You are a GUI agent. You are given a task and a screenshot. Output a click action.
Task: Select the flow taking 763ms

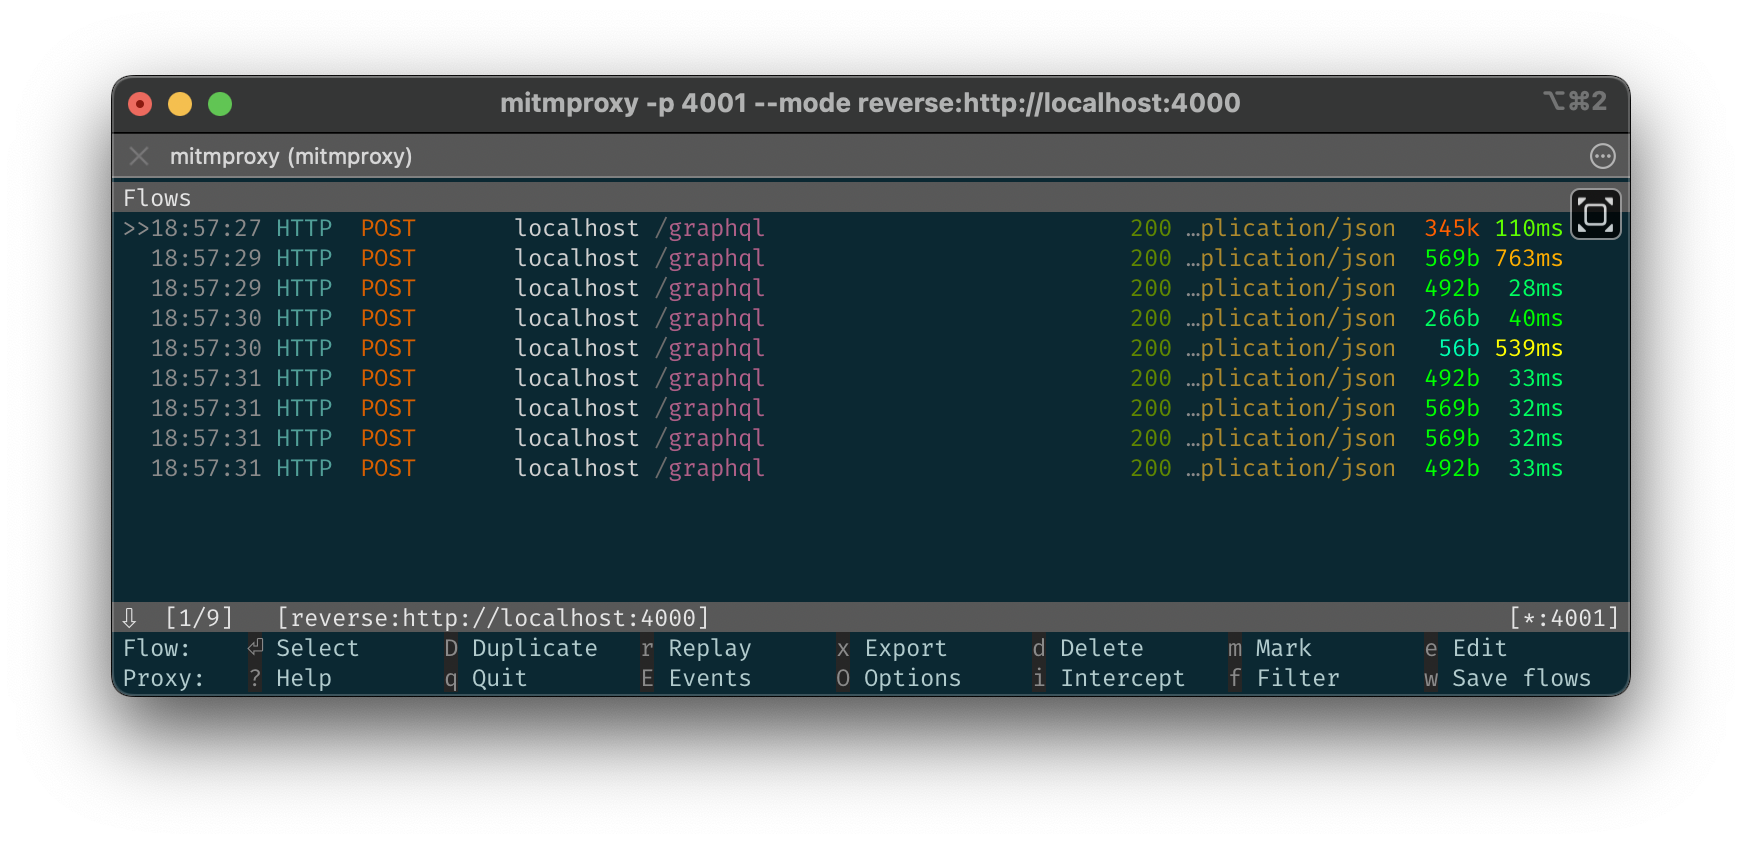(x=1528, y=258)
